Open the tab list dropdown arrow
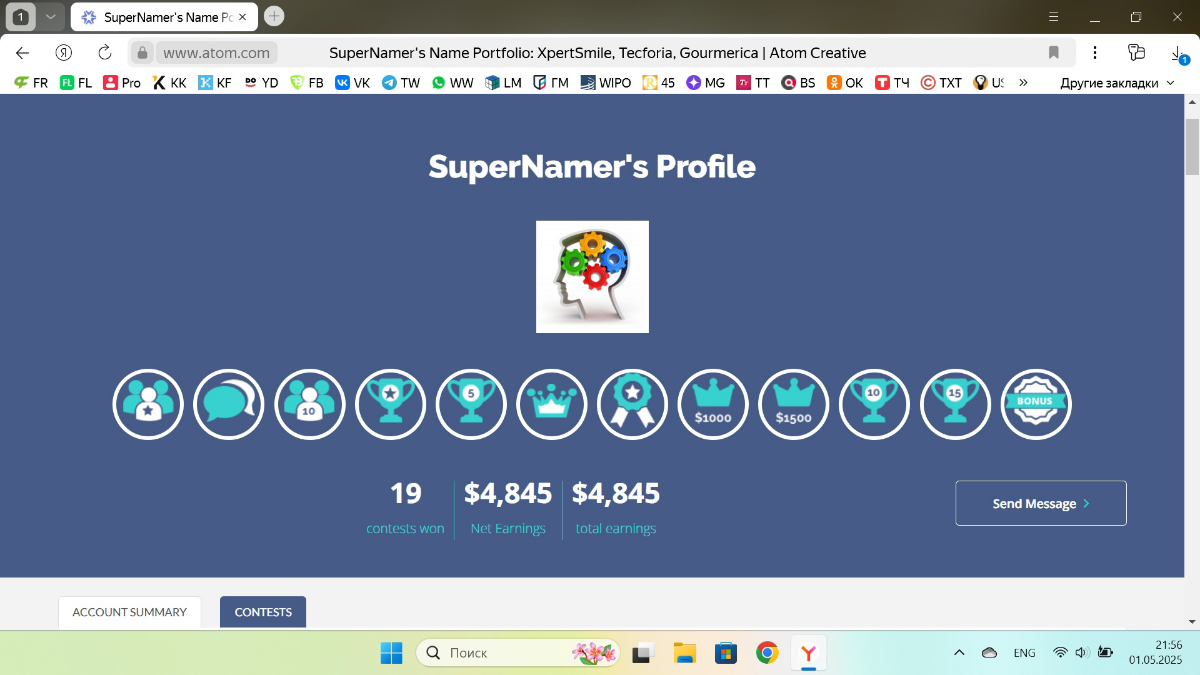 51,16
